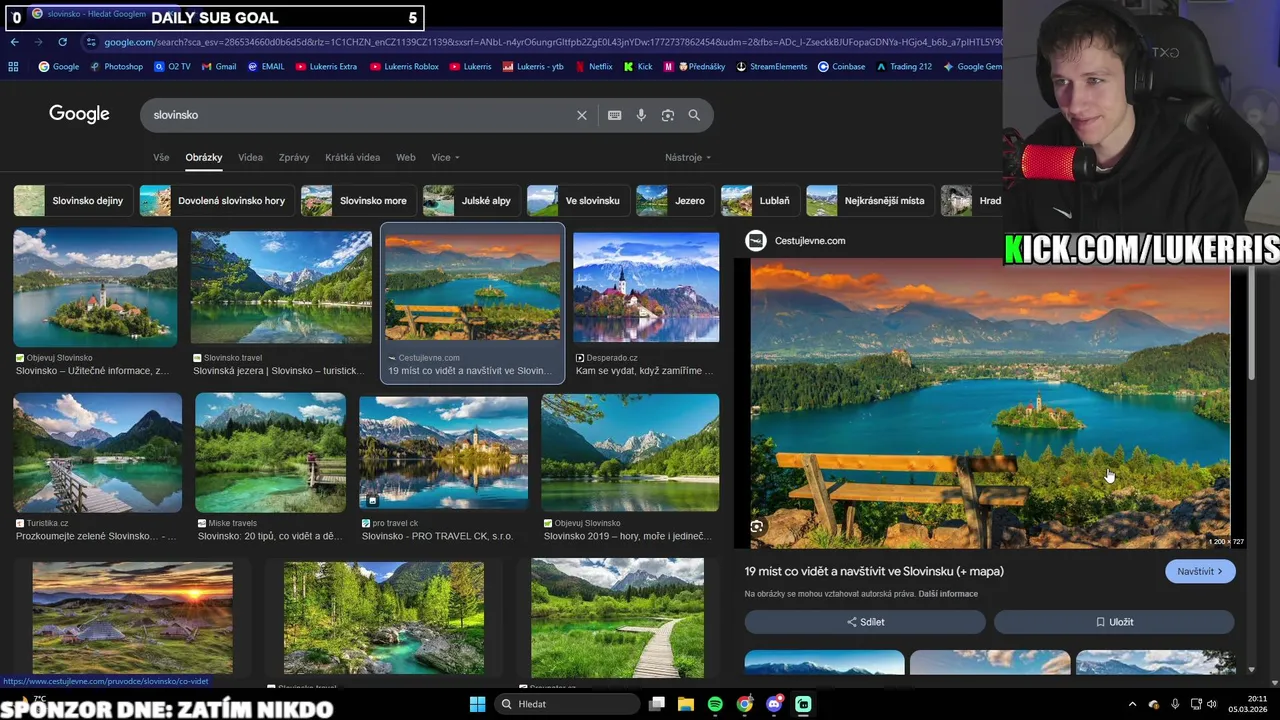1280x720 pixels.
Task: Switch to the Vše results tab
Action: pyautogui.click(x=161, y=157)
